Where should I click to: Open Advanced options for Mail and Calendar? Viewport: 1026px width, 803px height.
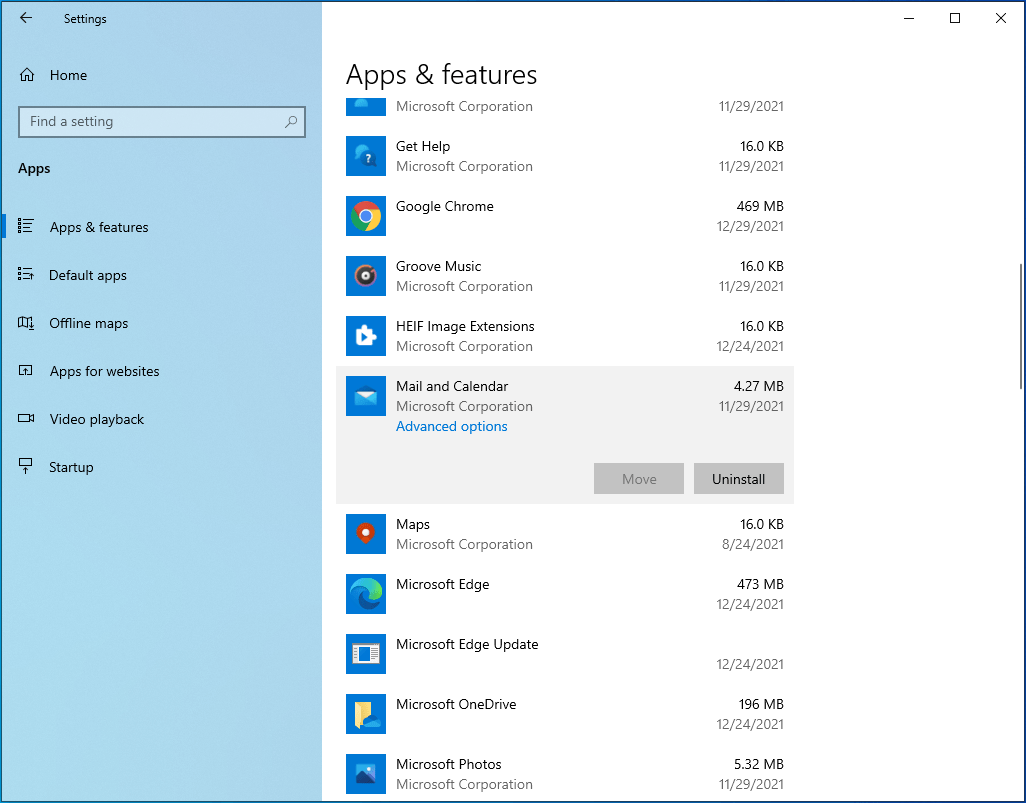[451, 426]
